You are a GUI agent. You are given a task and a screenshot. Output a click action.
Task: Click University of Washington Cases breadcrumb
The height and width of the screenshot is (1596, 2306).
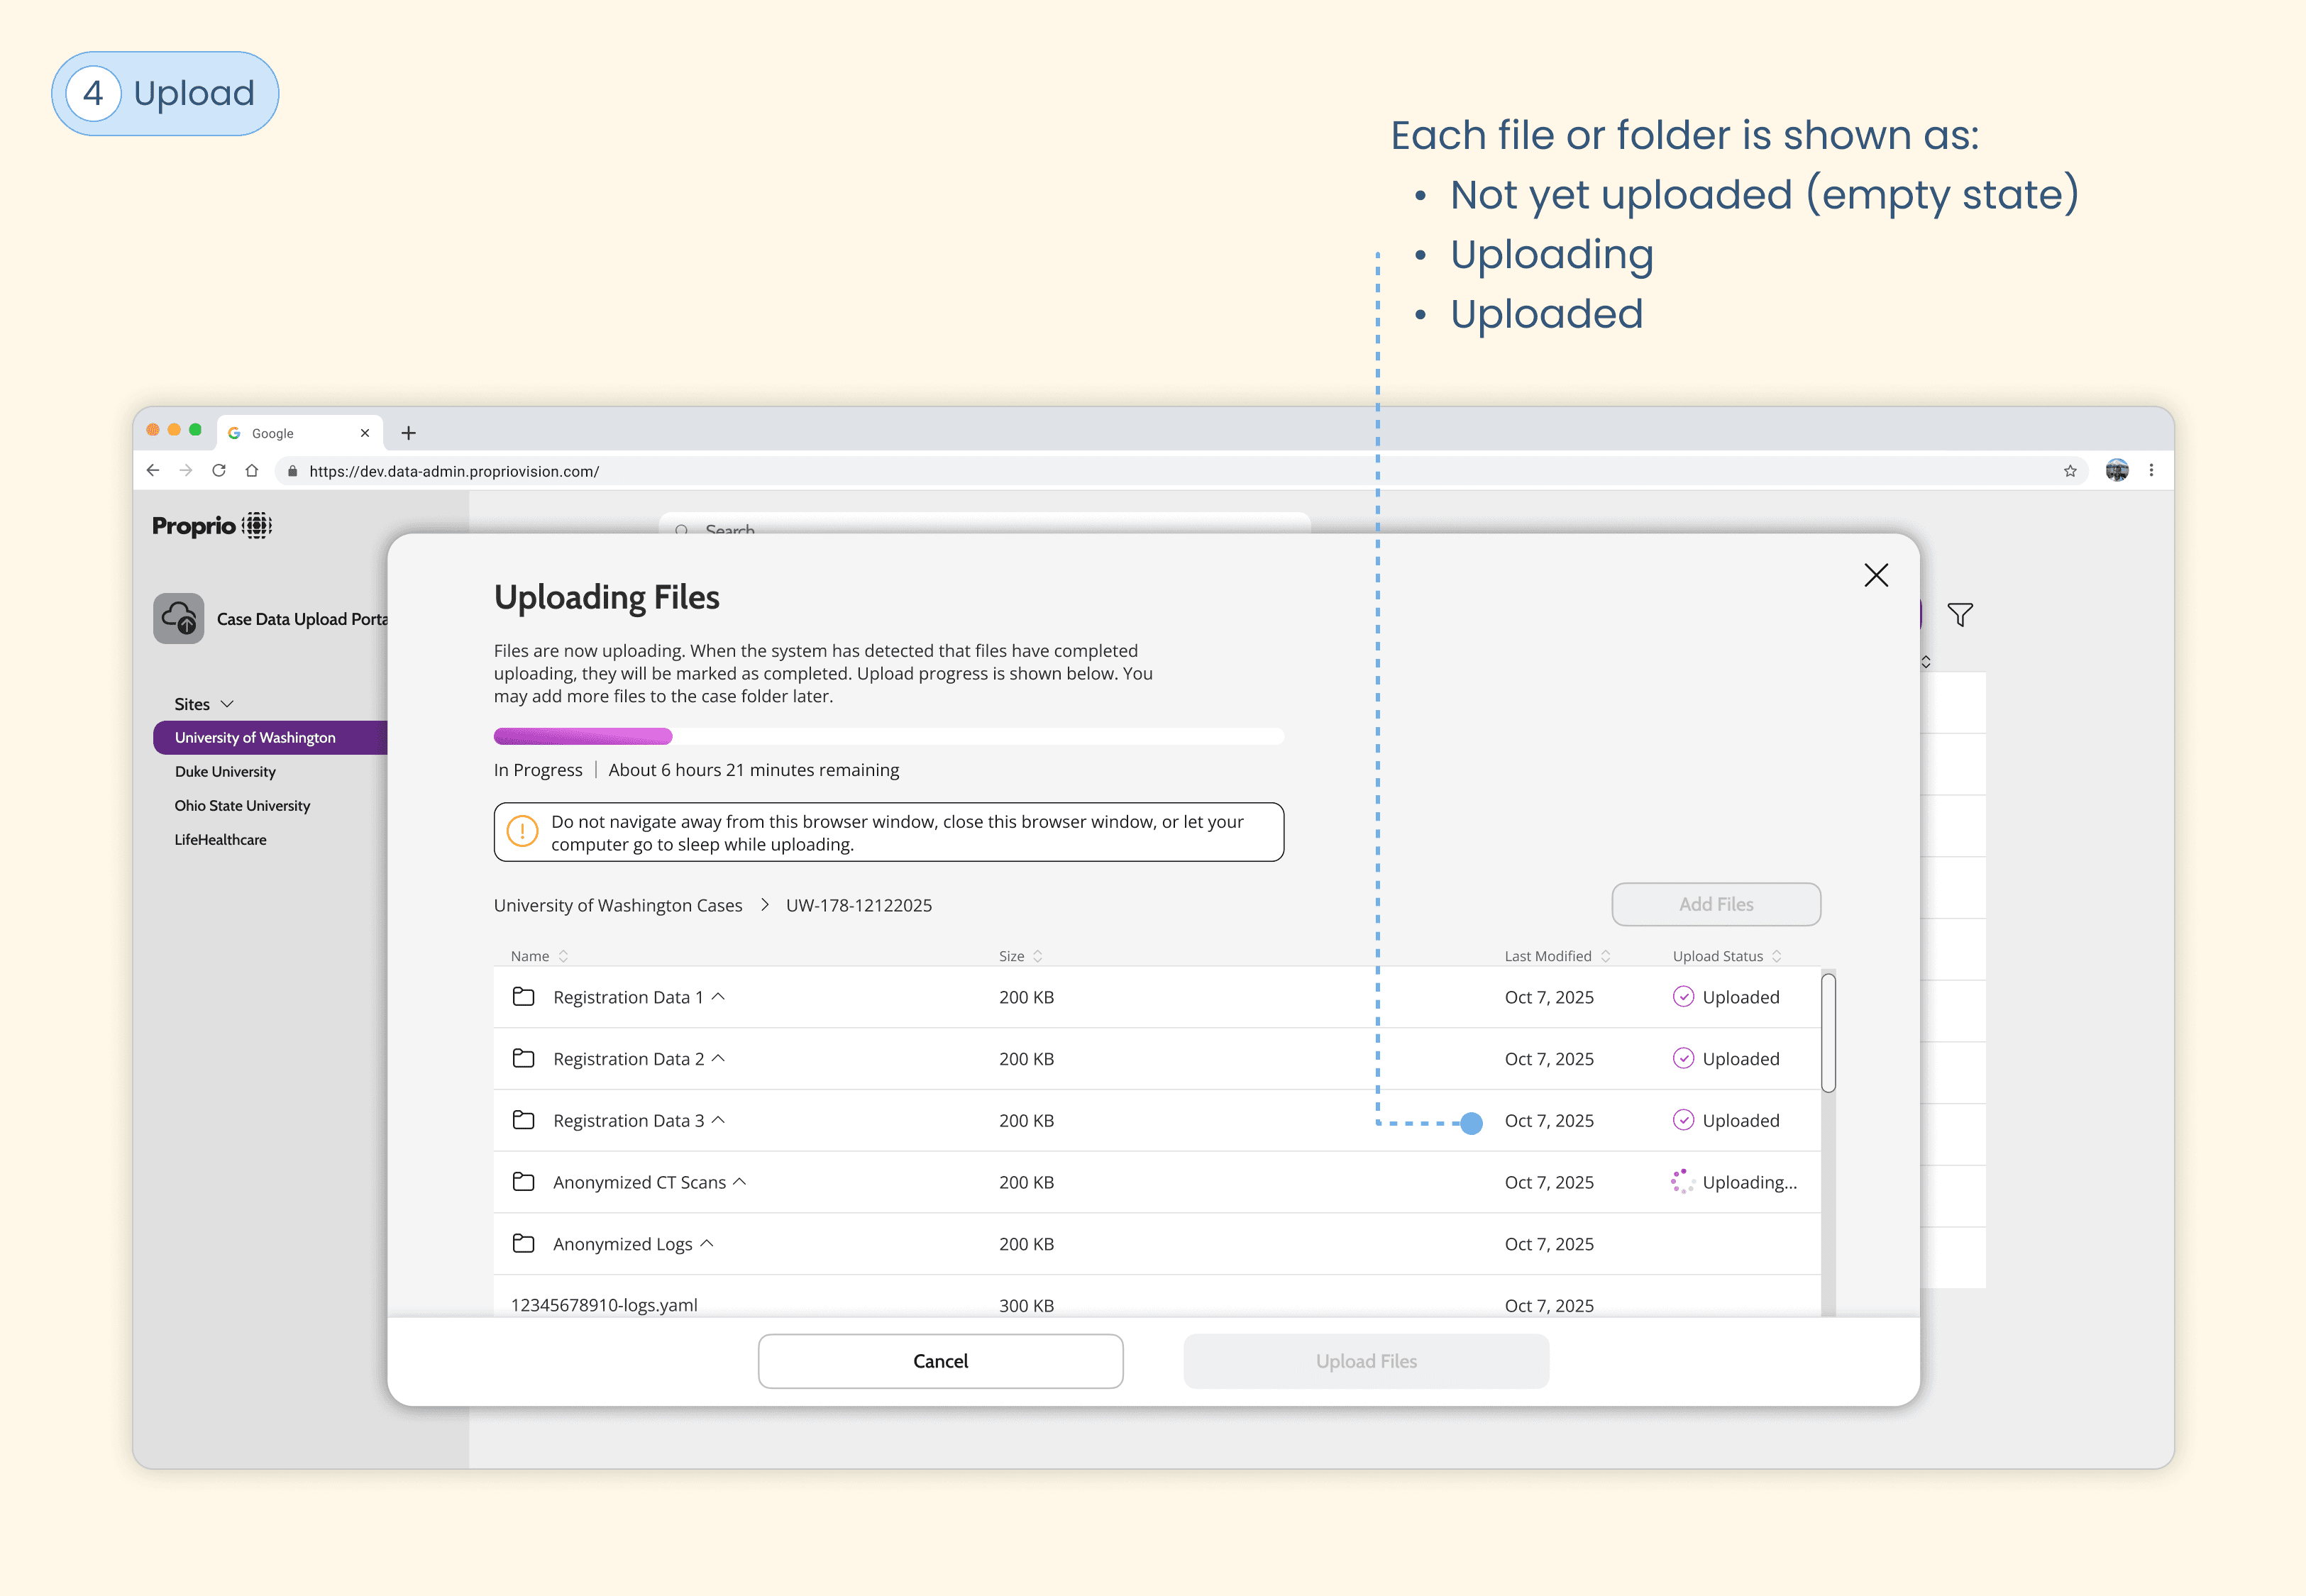coord(618,905)
